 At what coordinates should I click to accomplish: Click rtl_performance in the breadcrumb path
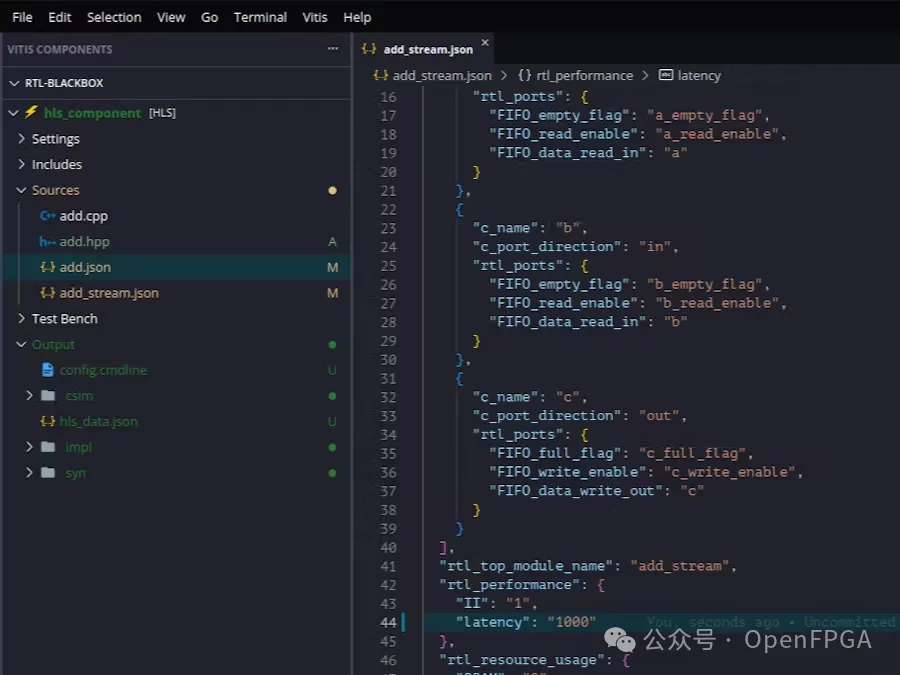[584, 76]
